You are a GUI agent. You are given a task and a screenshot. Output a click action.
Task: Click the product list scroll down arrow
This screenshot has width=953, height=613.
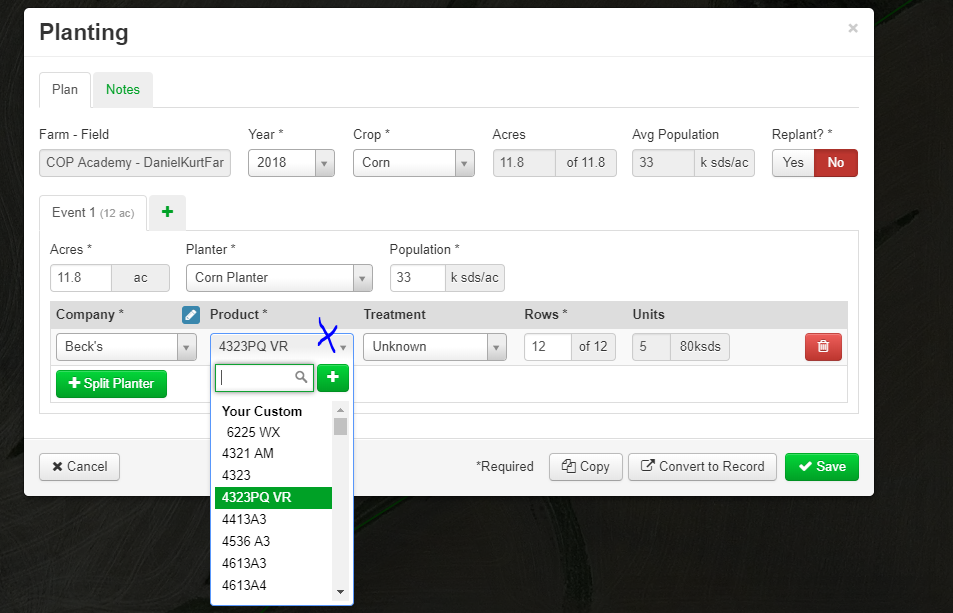340,592
